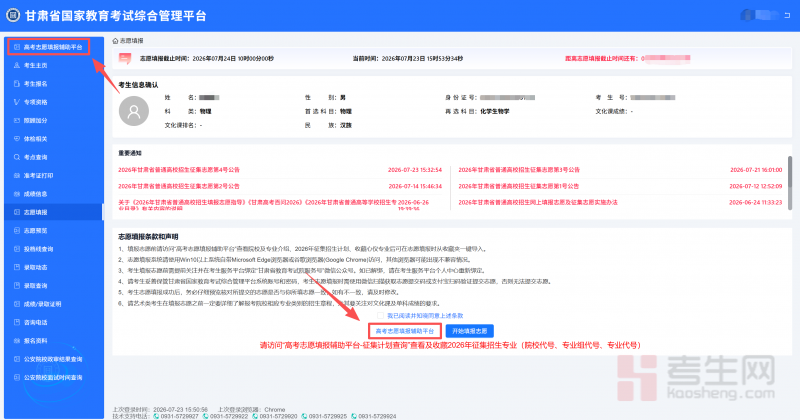Click the blue 开始填报志愿 button
The width and height of the screenshot is (800, 420).
click(469, 331)
